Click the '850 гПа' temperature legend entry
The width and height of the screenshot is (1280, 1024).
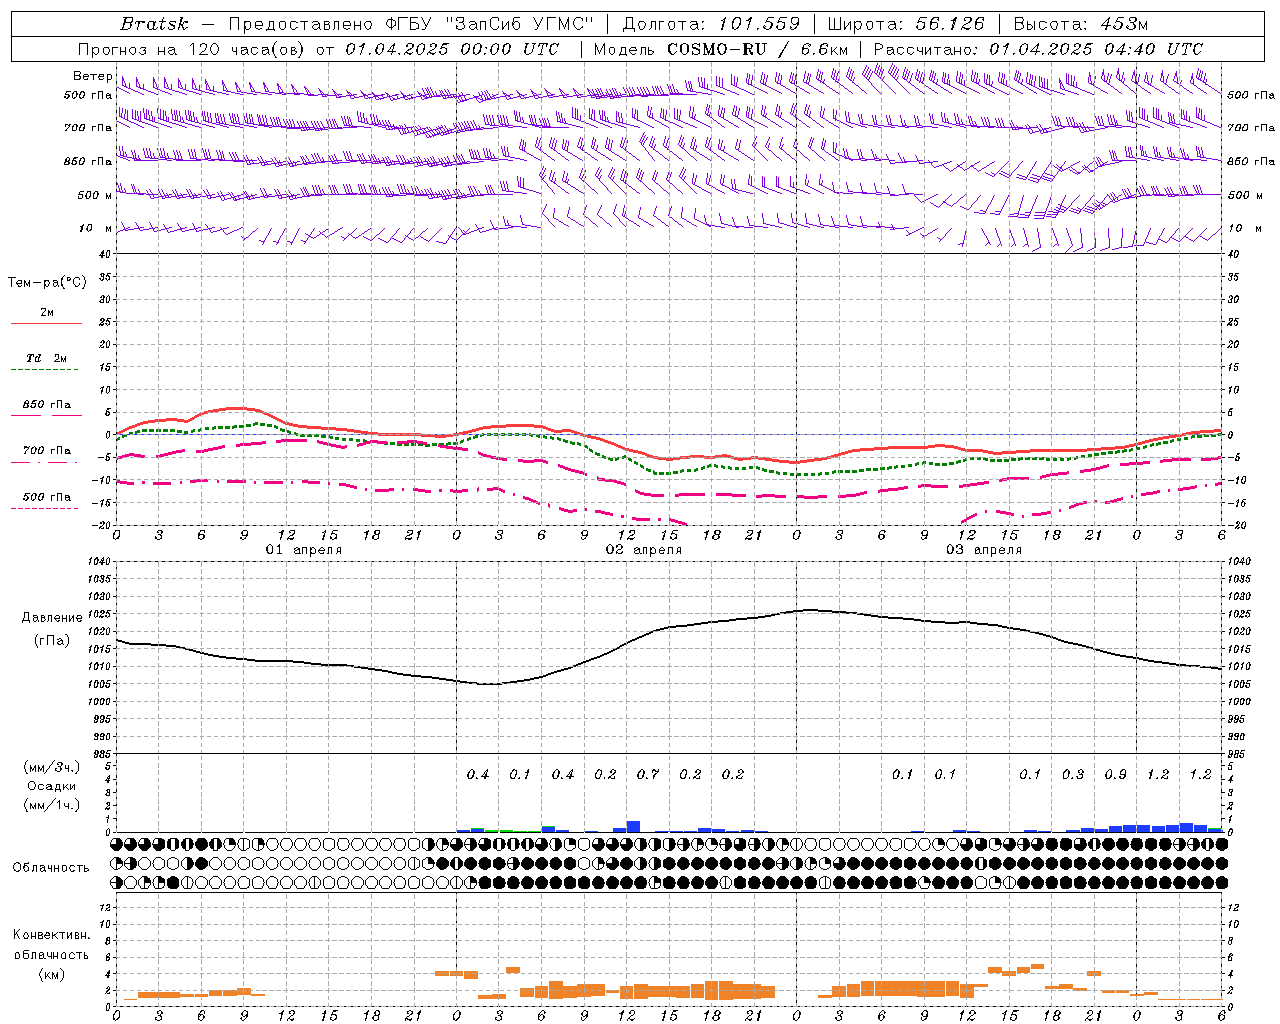point(47,404)
